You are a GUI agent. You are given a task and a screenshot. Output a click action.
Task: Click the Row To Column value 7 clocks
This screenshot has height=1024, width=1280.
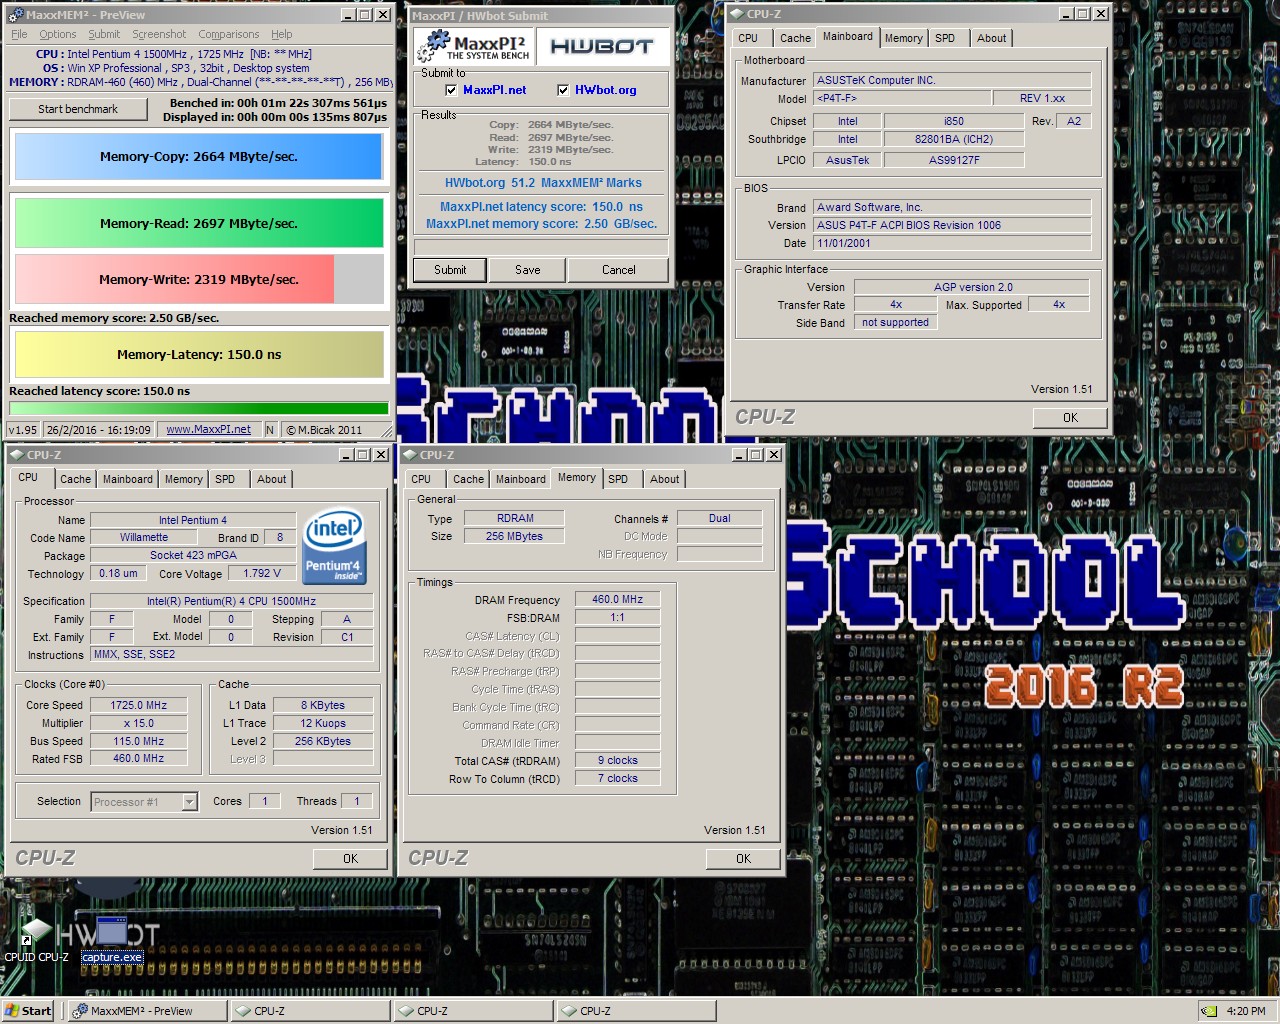pyautogui.click(x=618, y=779)
